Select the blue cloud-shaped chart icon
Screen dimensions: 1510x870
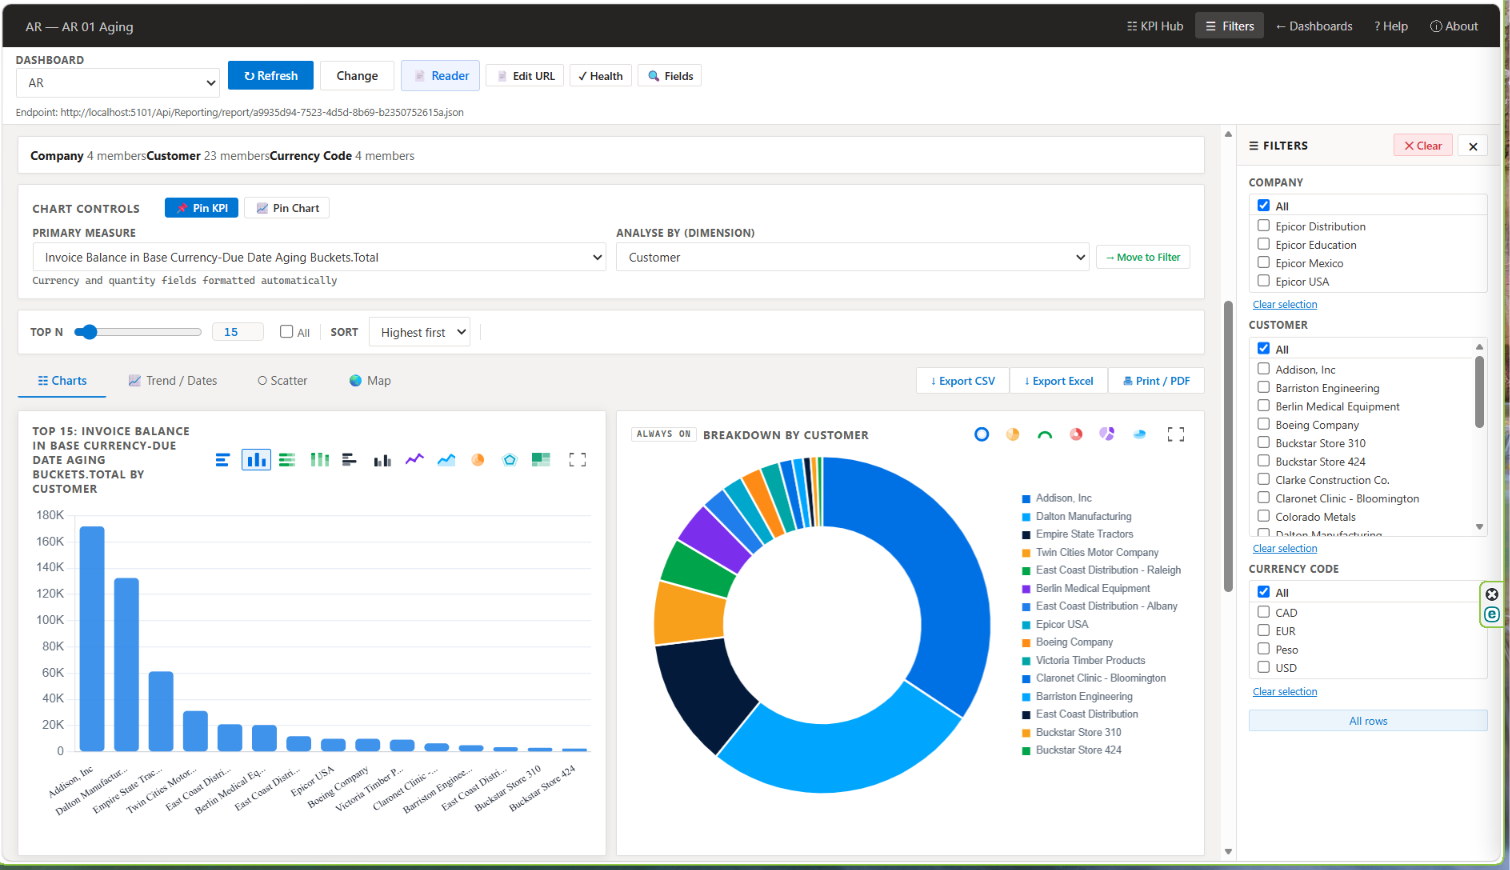(x=1139, y=434)
